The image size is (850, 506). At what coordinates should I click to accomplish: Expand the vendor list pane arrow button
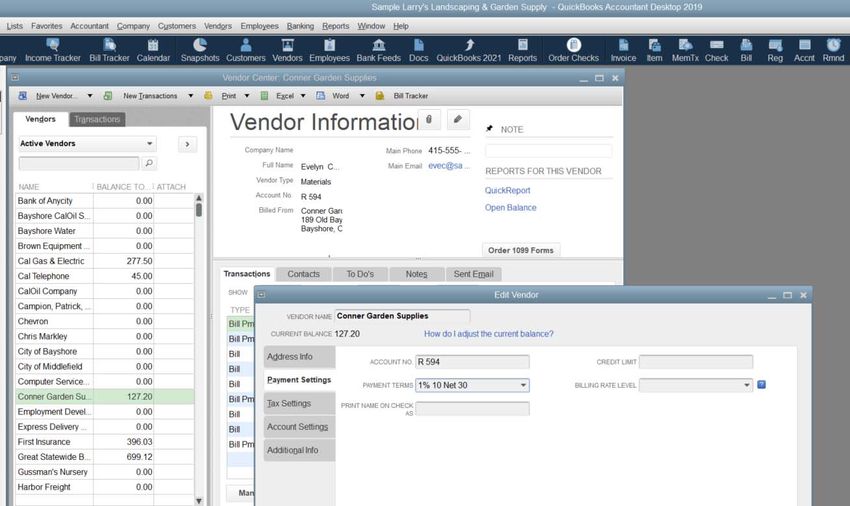click(188, 144)
